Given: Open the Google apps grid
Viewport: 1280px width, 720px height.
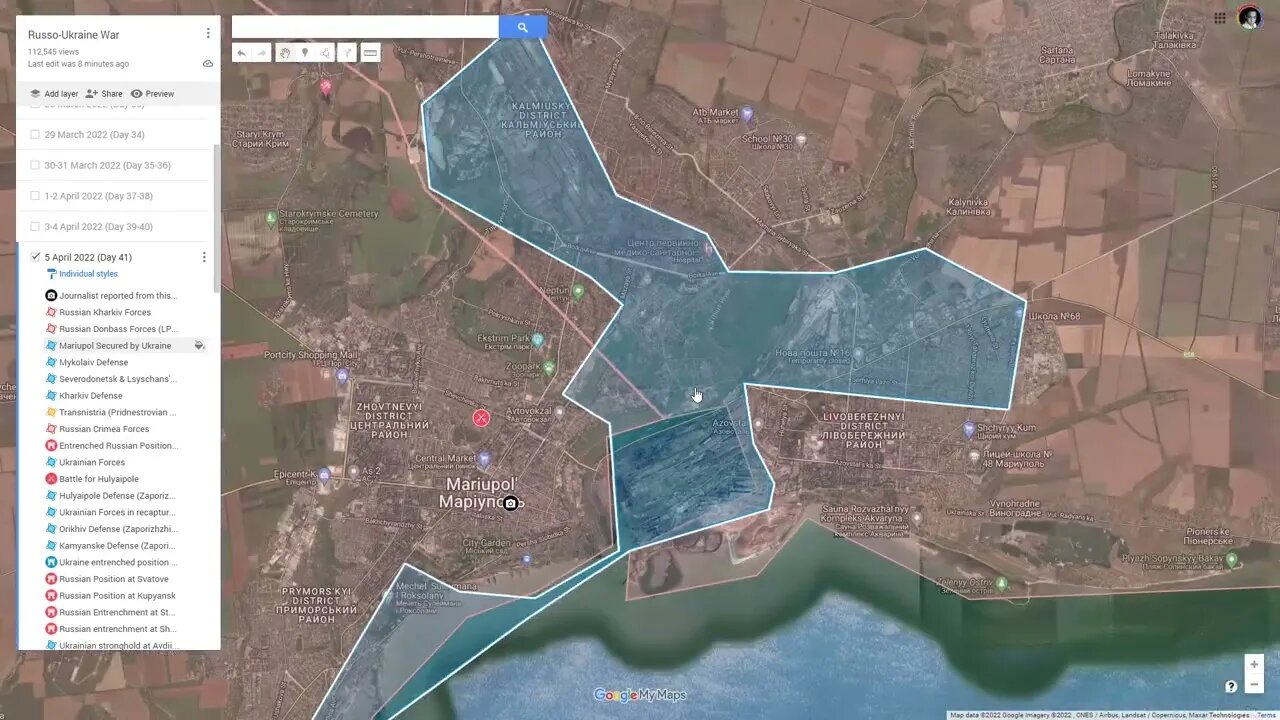Looking at the screenshot, I should pyautogui.click(x=1220, y=18).
